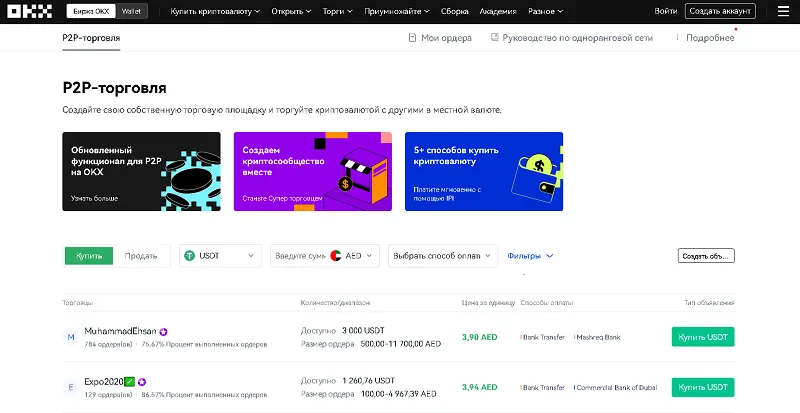The image size is (800, 413).
Task: Click the MuhammadEhsan trader name
Action: [x=120, y=331]
